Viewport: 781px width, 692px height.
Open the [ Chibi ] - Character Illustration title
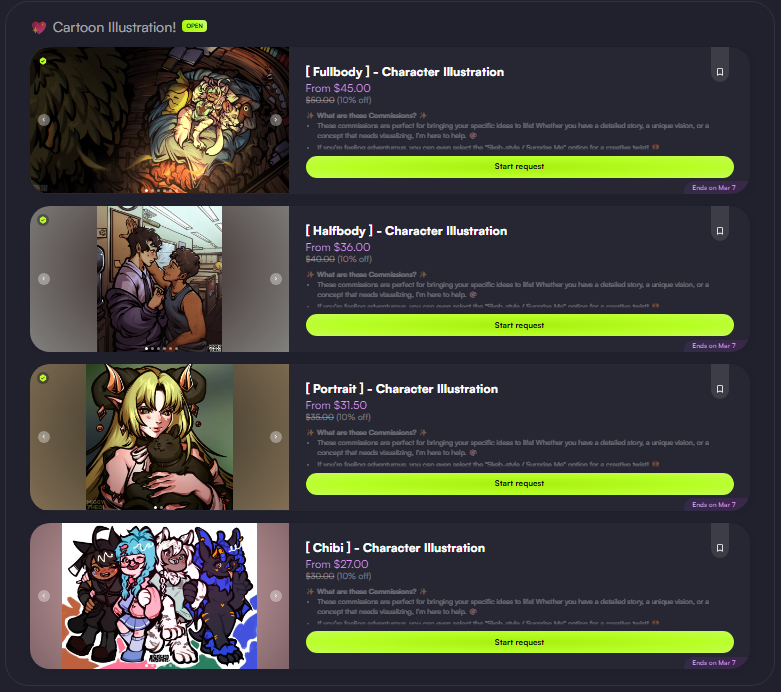(395, 548)
